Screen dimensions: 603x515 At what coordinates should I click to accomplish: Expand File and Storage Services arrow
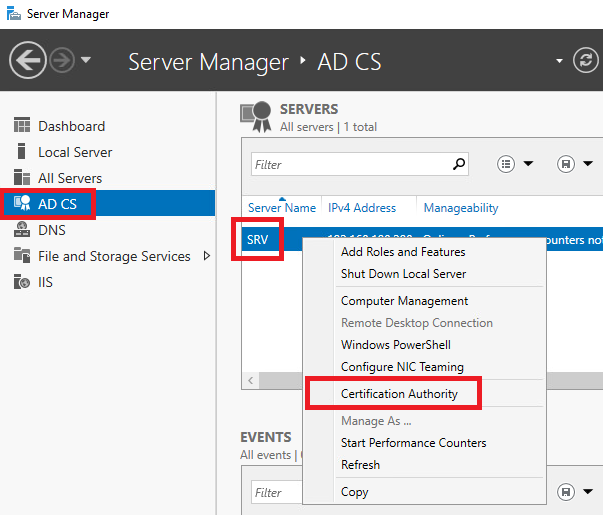point(207,256)
